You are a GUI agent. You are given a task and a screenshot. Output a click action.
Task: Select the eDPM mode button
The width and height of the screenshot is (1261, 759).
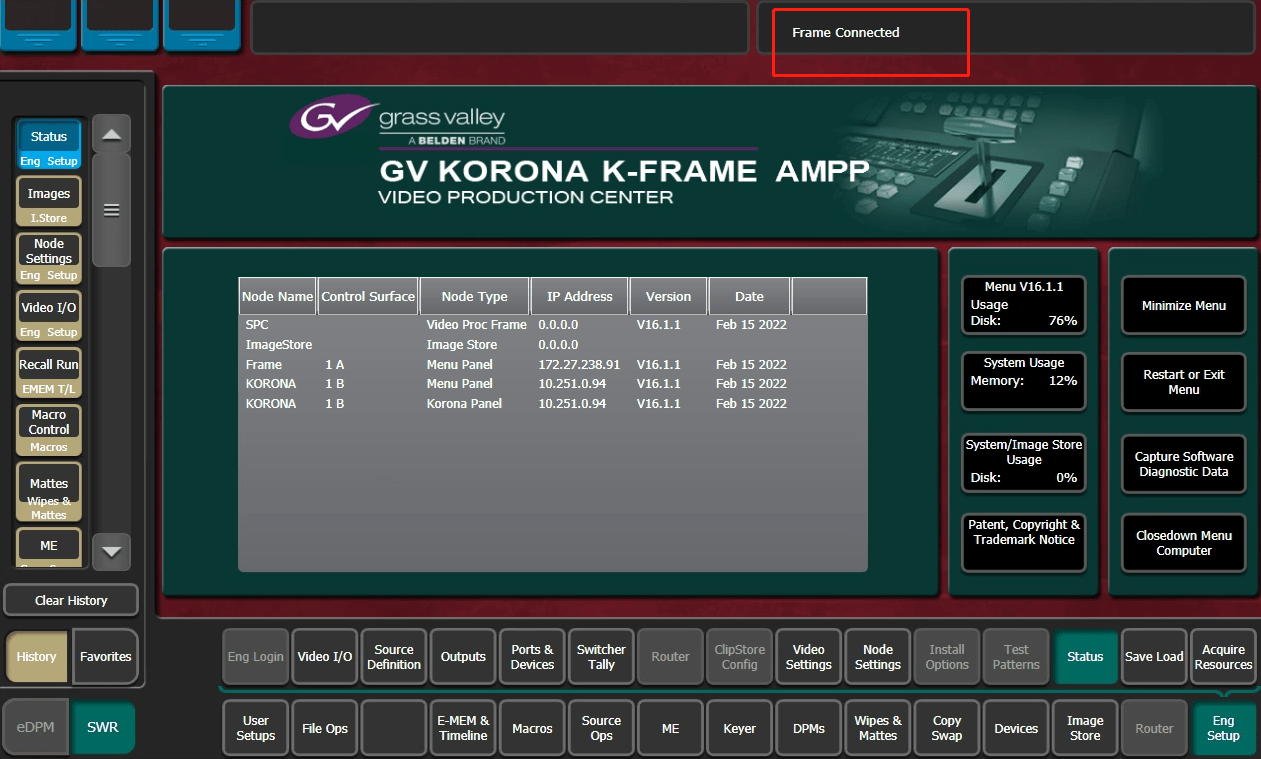[x=35, y=727]
